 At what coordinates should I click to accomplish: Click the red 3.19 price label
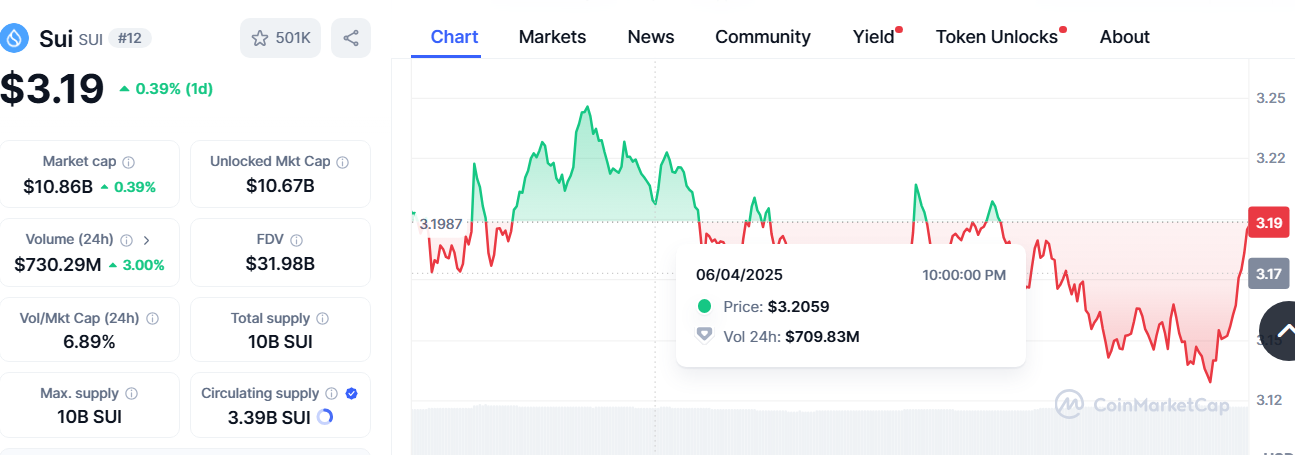[x=1269, y=222]
